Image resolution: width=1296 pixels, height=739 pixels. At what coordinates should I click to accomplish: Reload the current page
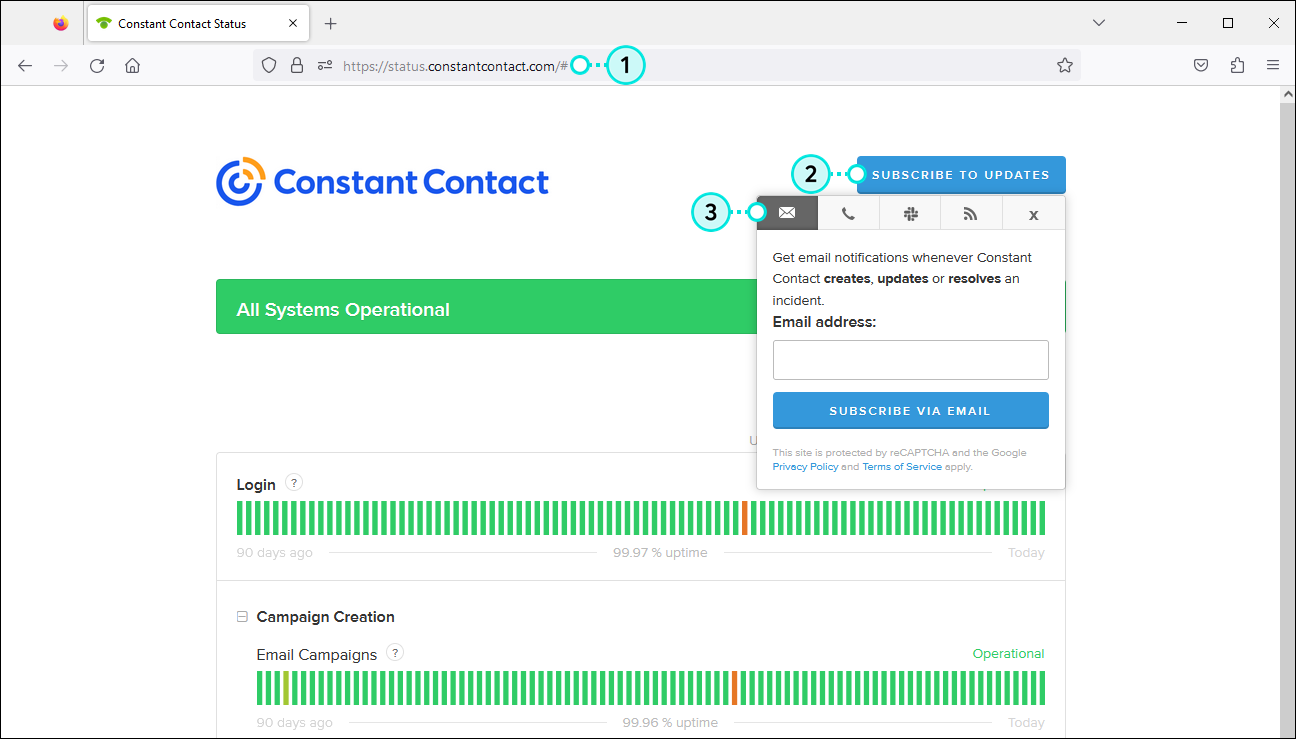tap(97, 66)
